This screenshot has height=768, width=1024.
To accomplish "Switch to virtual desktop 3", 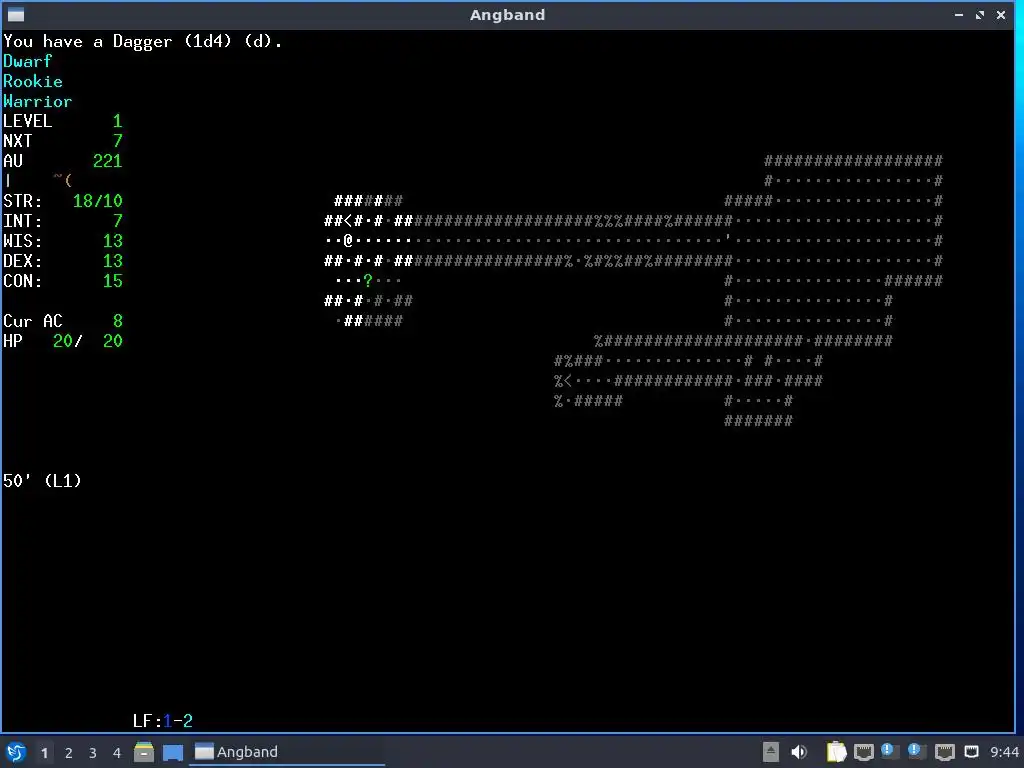I will point(93,753).
